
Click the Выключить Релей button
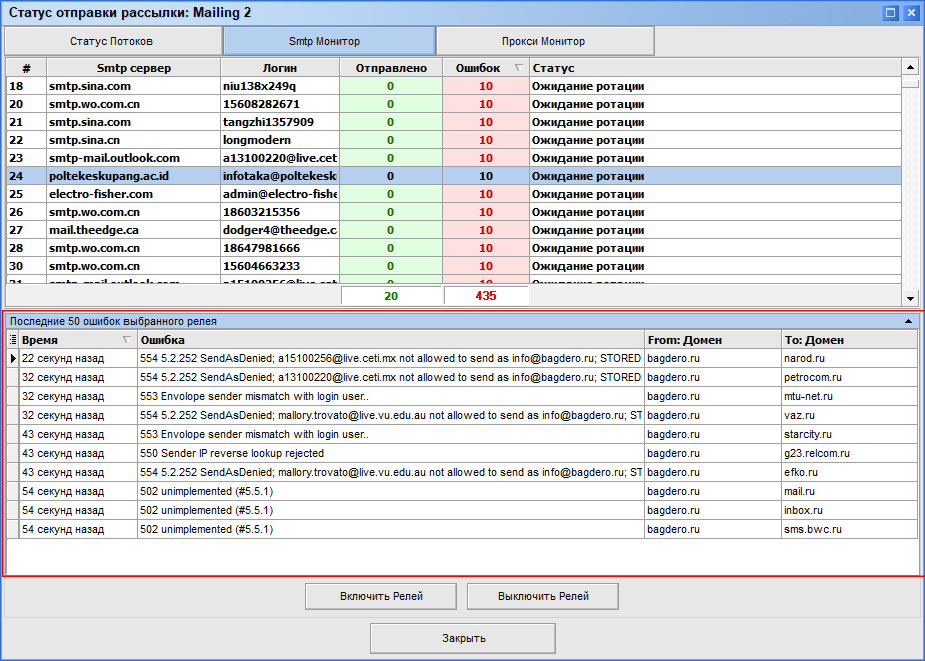pos(543,596)
